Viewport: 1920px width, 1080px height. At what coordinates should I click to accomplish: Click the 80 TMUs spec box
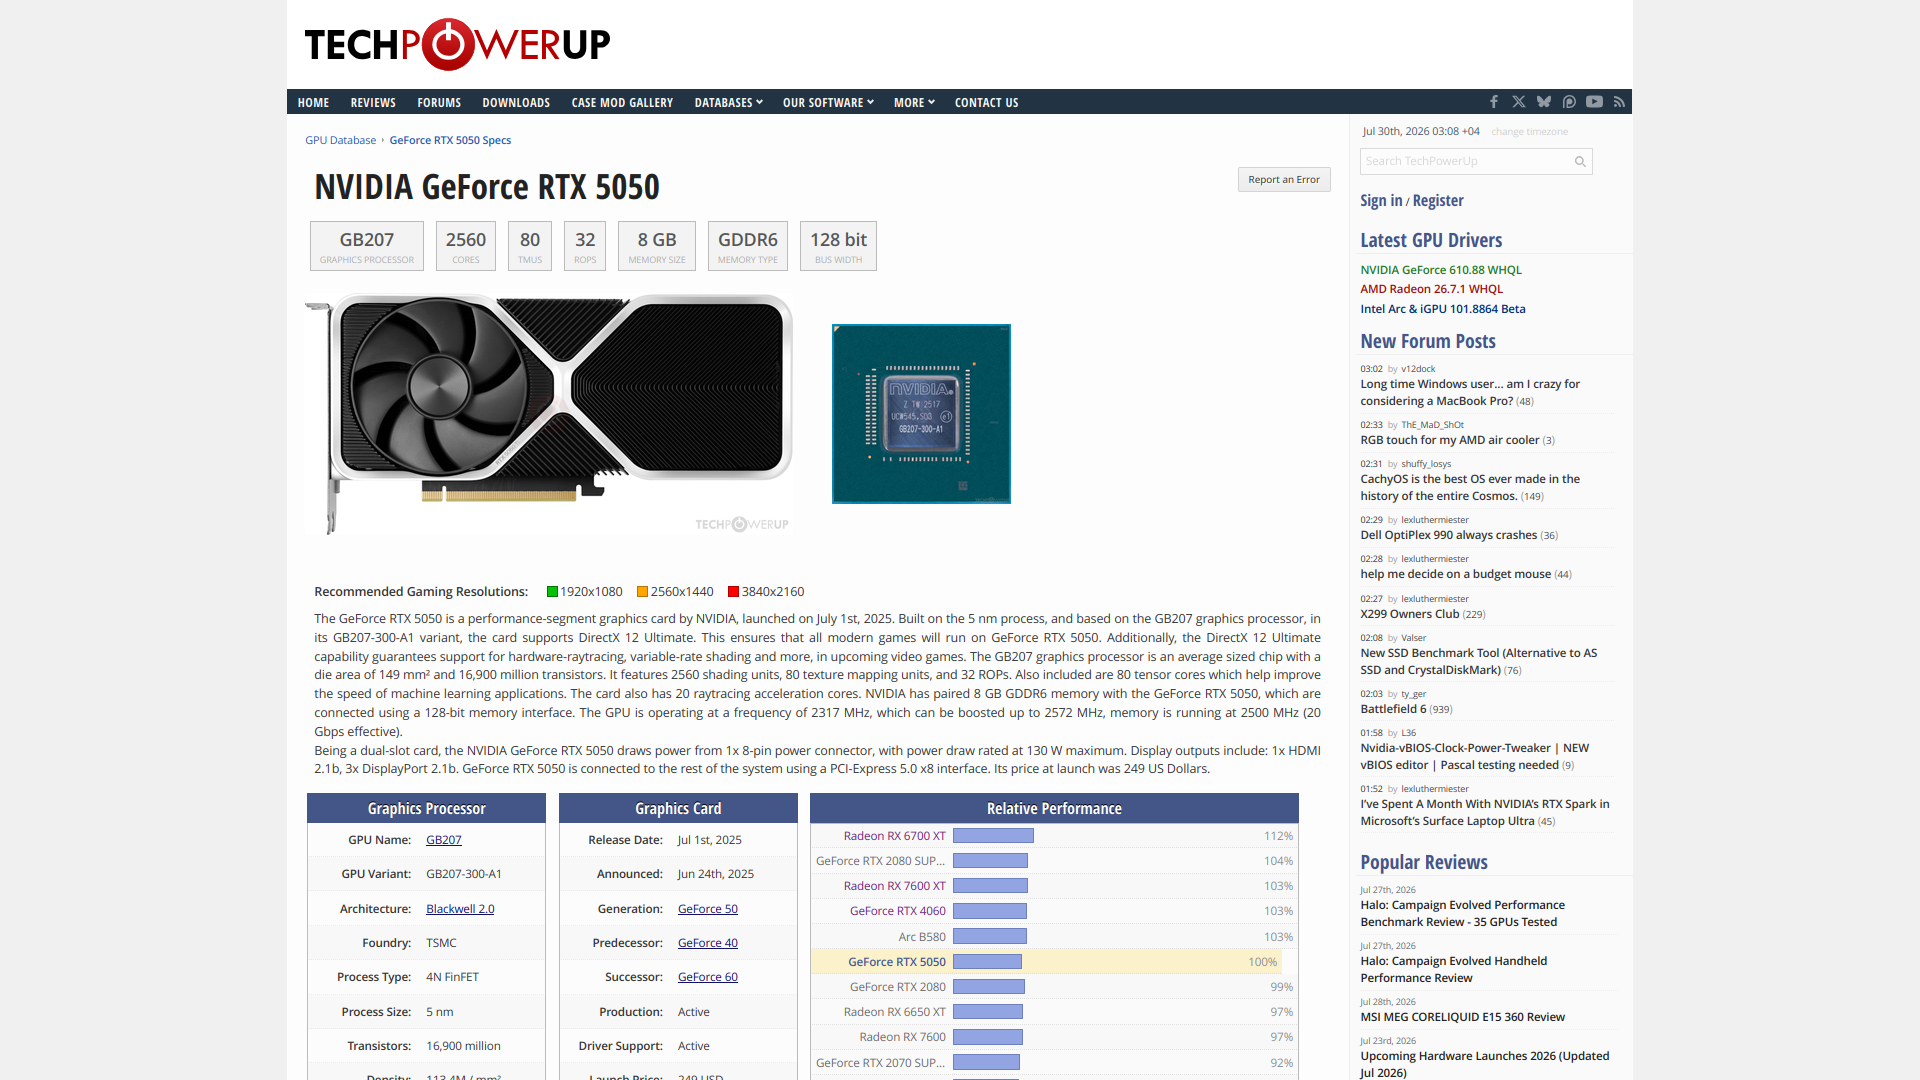click(530, 246)
